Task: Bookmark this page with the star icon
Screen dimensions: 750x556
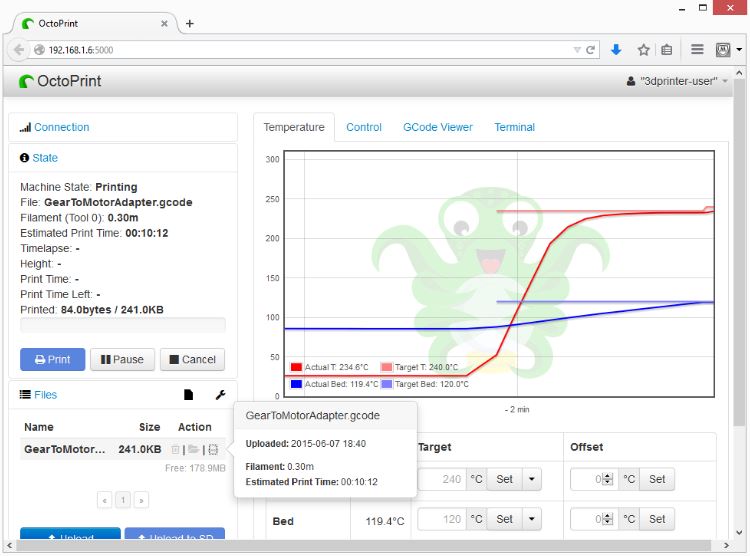Action: 644,49
